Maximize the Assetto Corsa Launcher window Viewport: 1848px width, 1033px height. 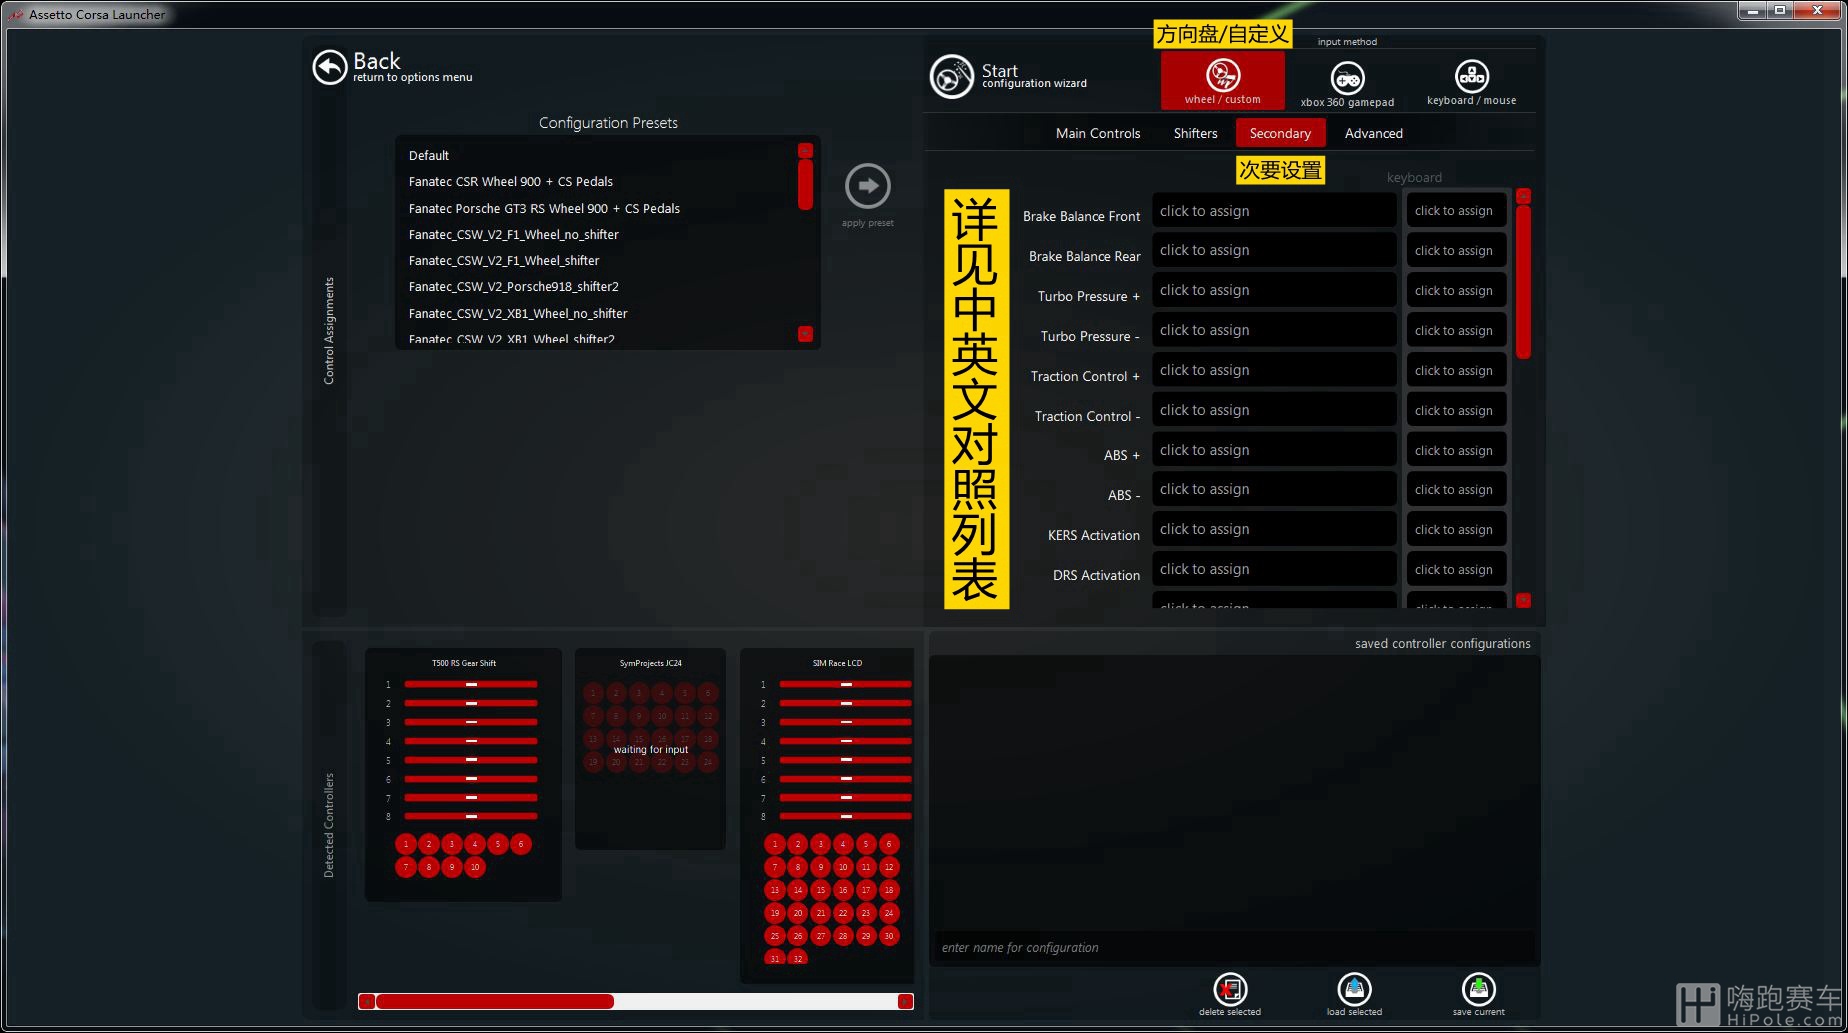coord(1780,10)
